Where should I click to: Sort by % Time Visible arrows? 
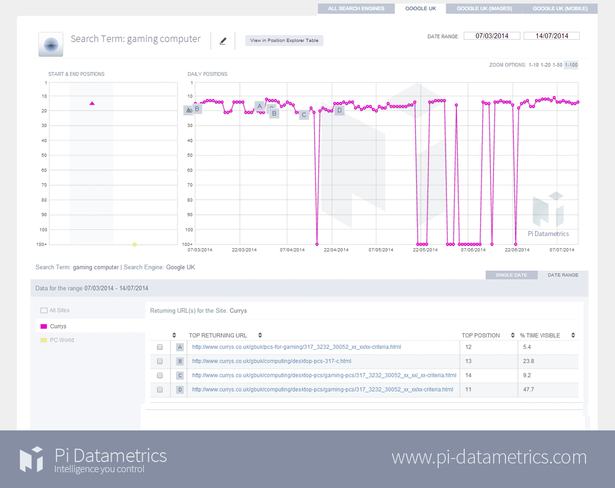pos(573,335)
